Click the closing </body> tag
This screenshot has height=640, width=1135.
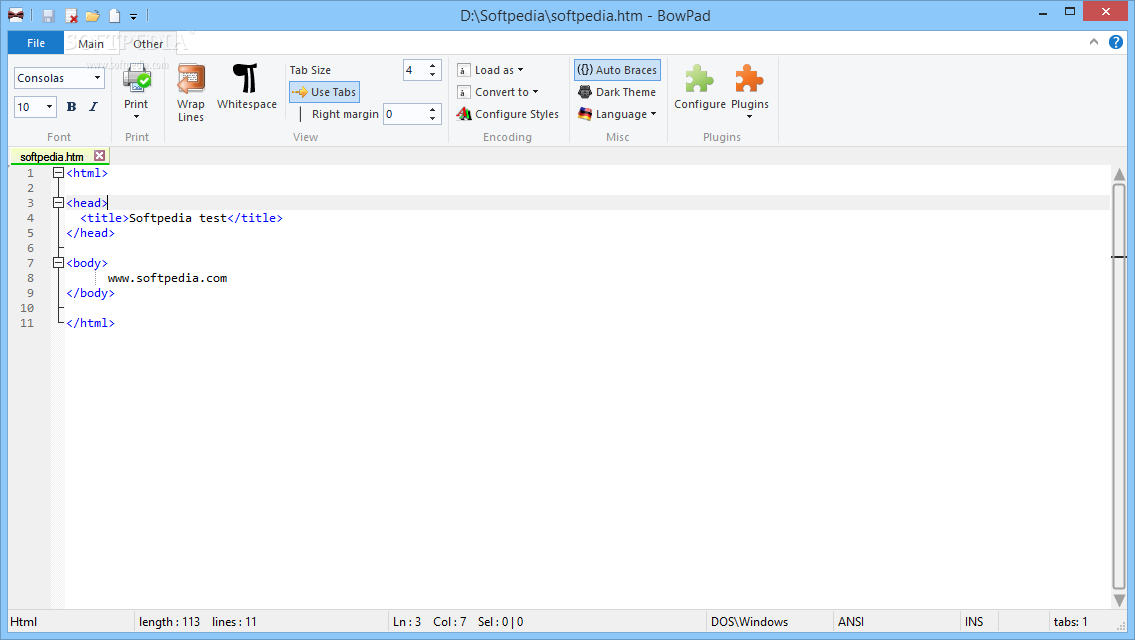90,293
